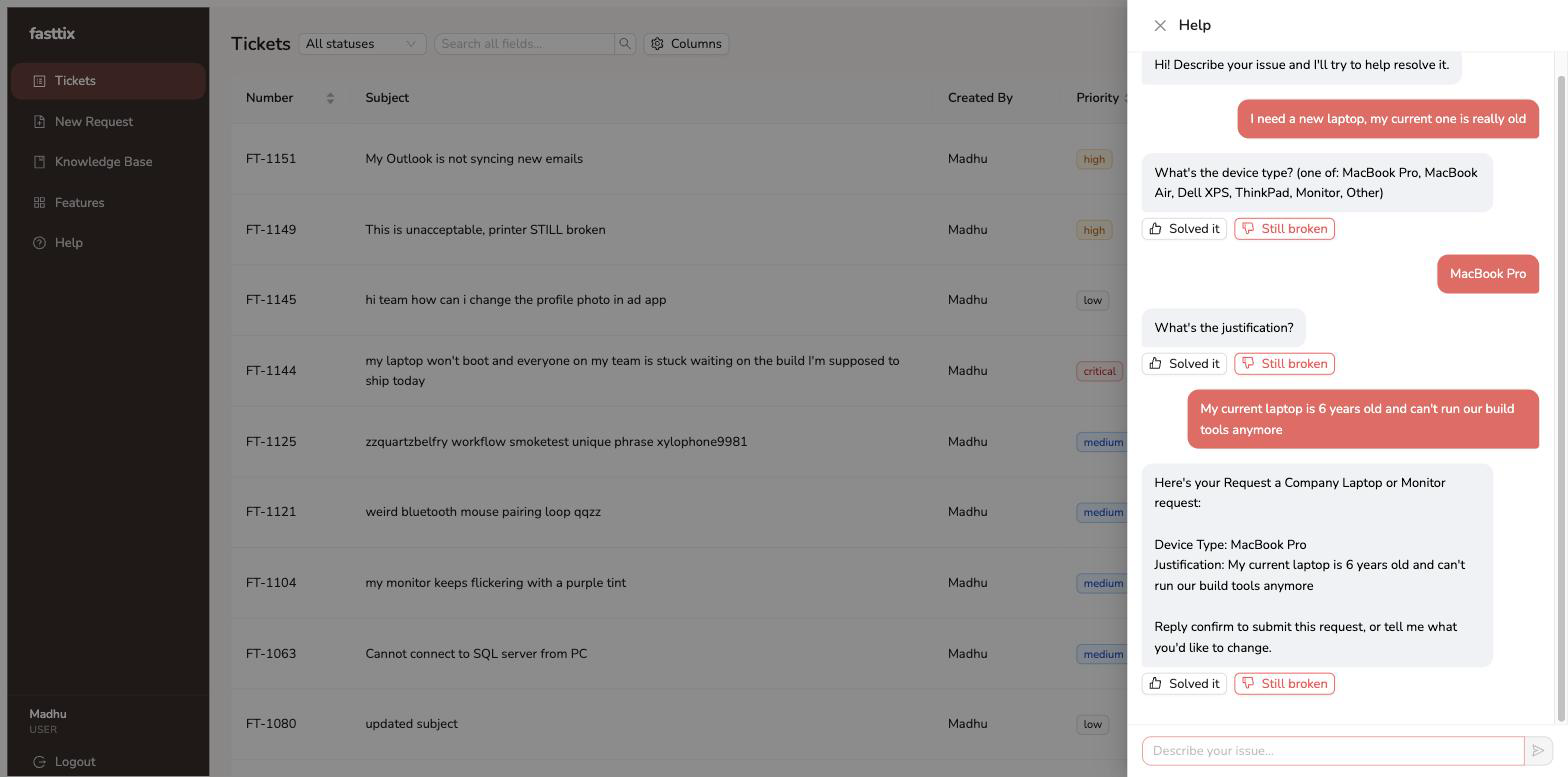Type in the Describe your issue field
Screen dimensions: 1568x777
[x=1333, y=751]
